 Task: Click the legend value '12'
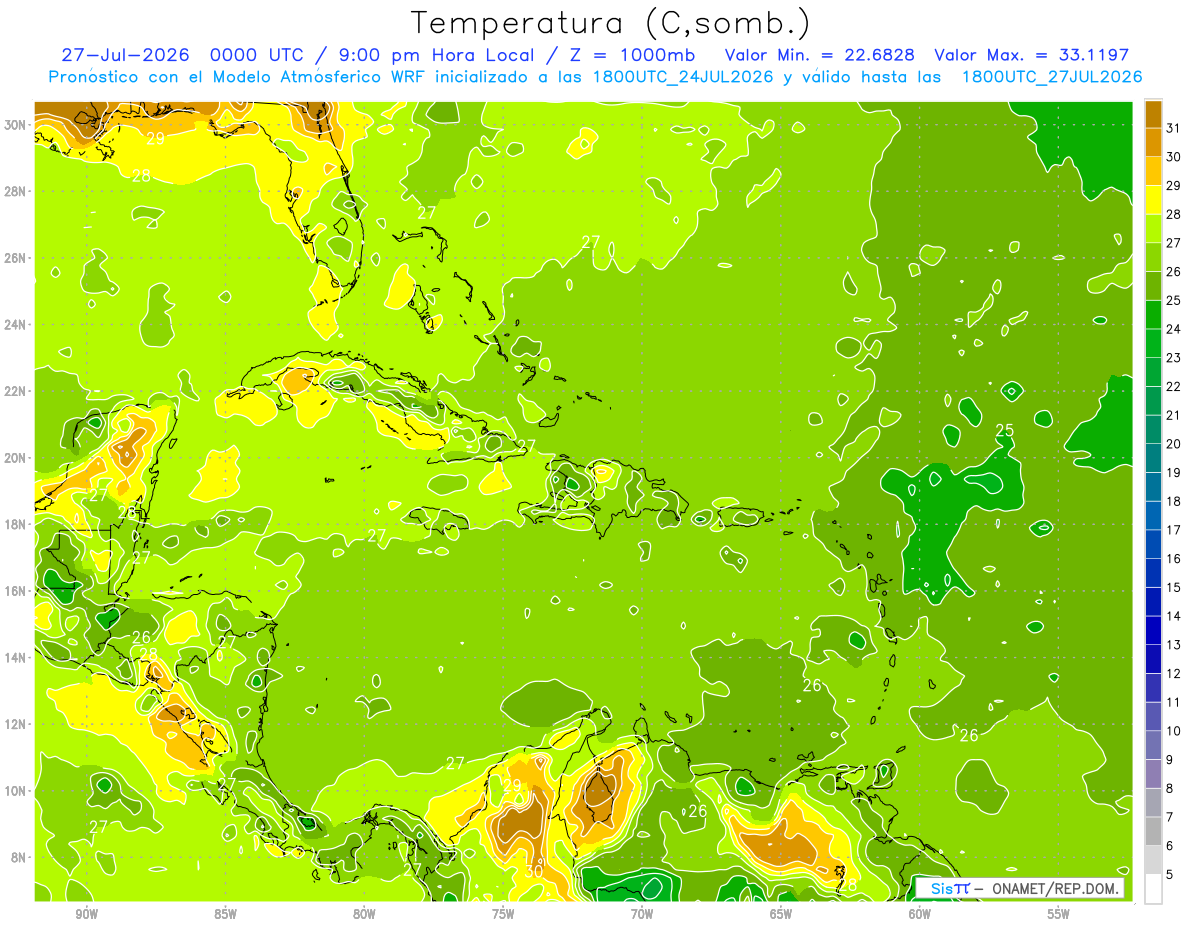pos(1174,673)
